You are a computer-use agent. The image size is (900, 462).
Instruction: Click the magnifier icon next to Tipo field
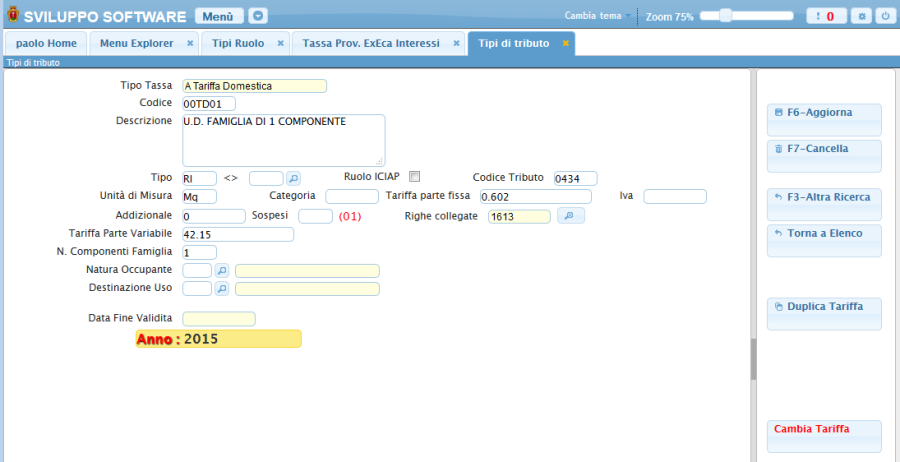point(293,178)
